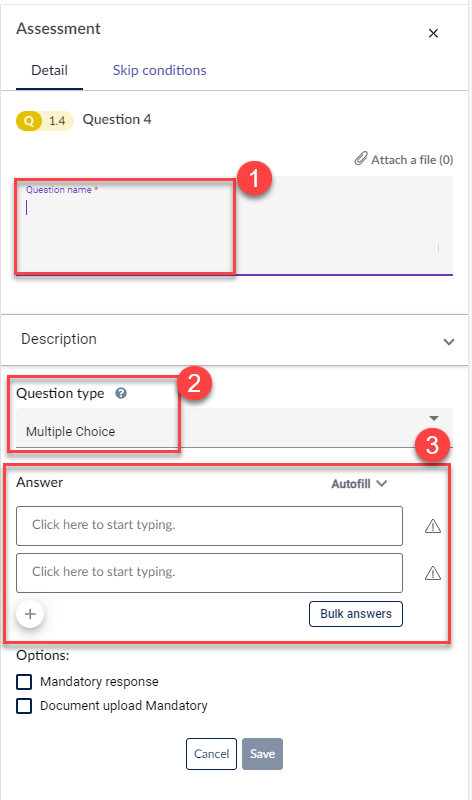Click the warning icon beside first answer

pos(433,526)
